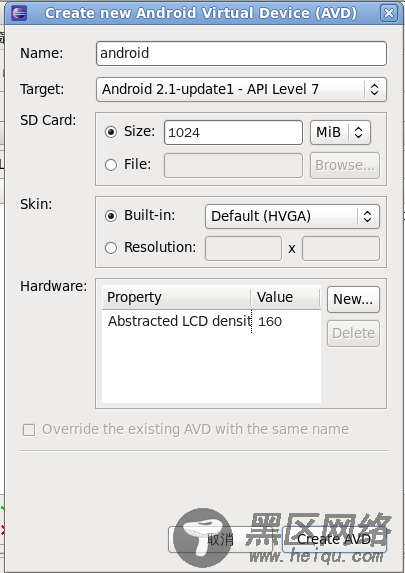Click the SD card size field showing 1024

[x=233, y=132]
